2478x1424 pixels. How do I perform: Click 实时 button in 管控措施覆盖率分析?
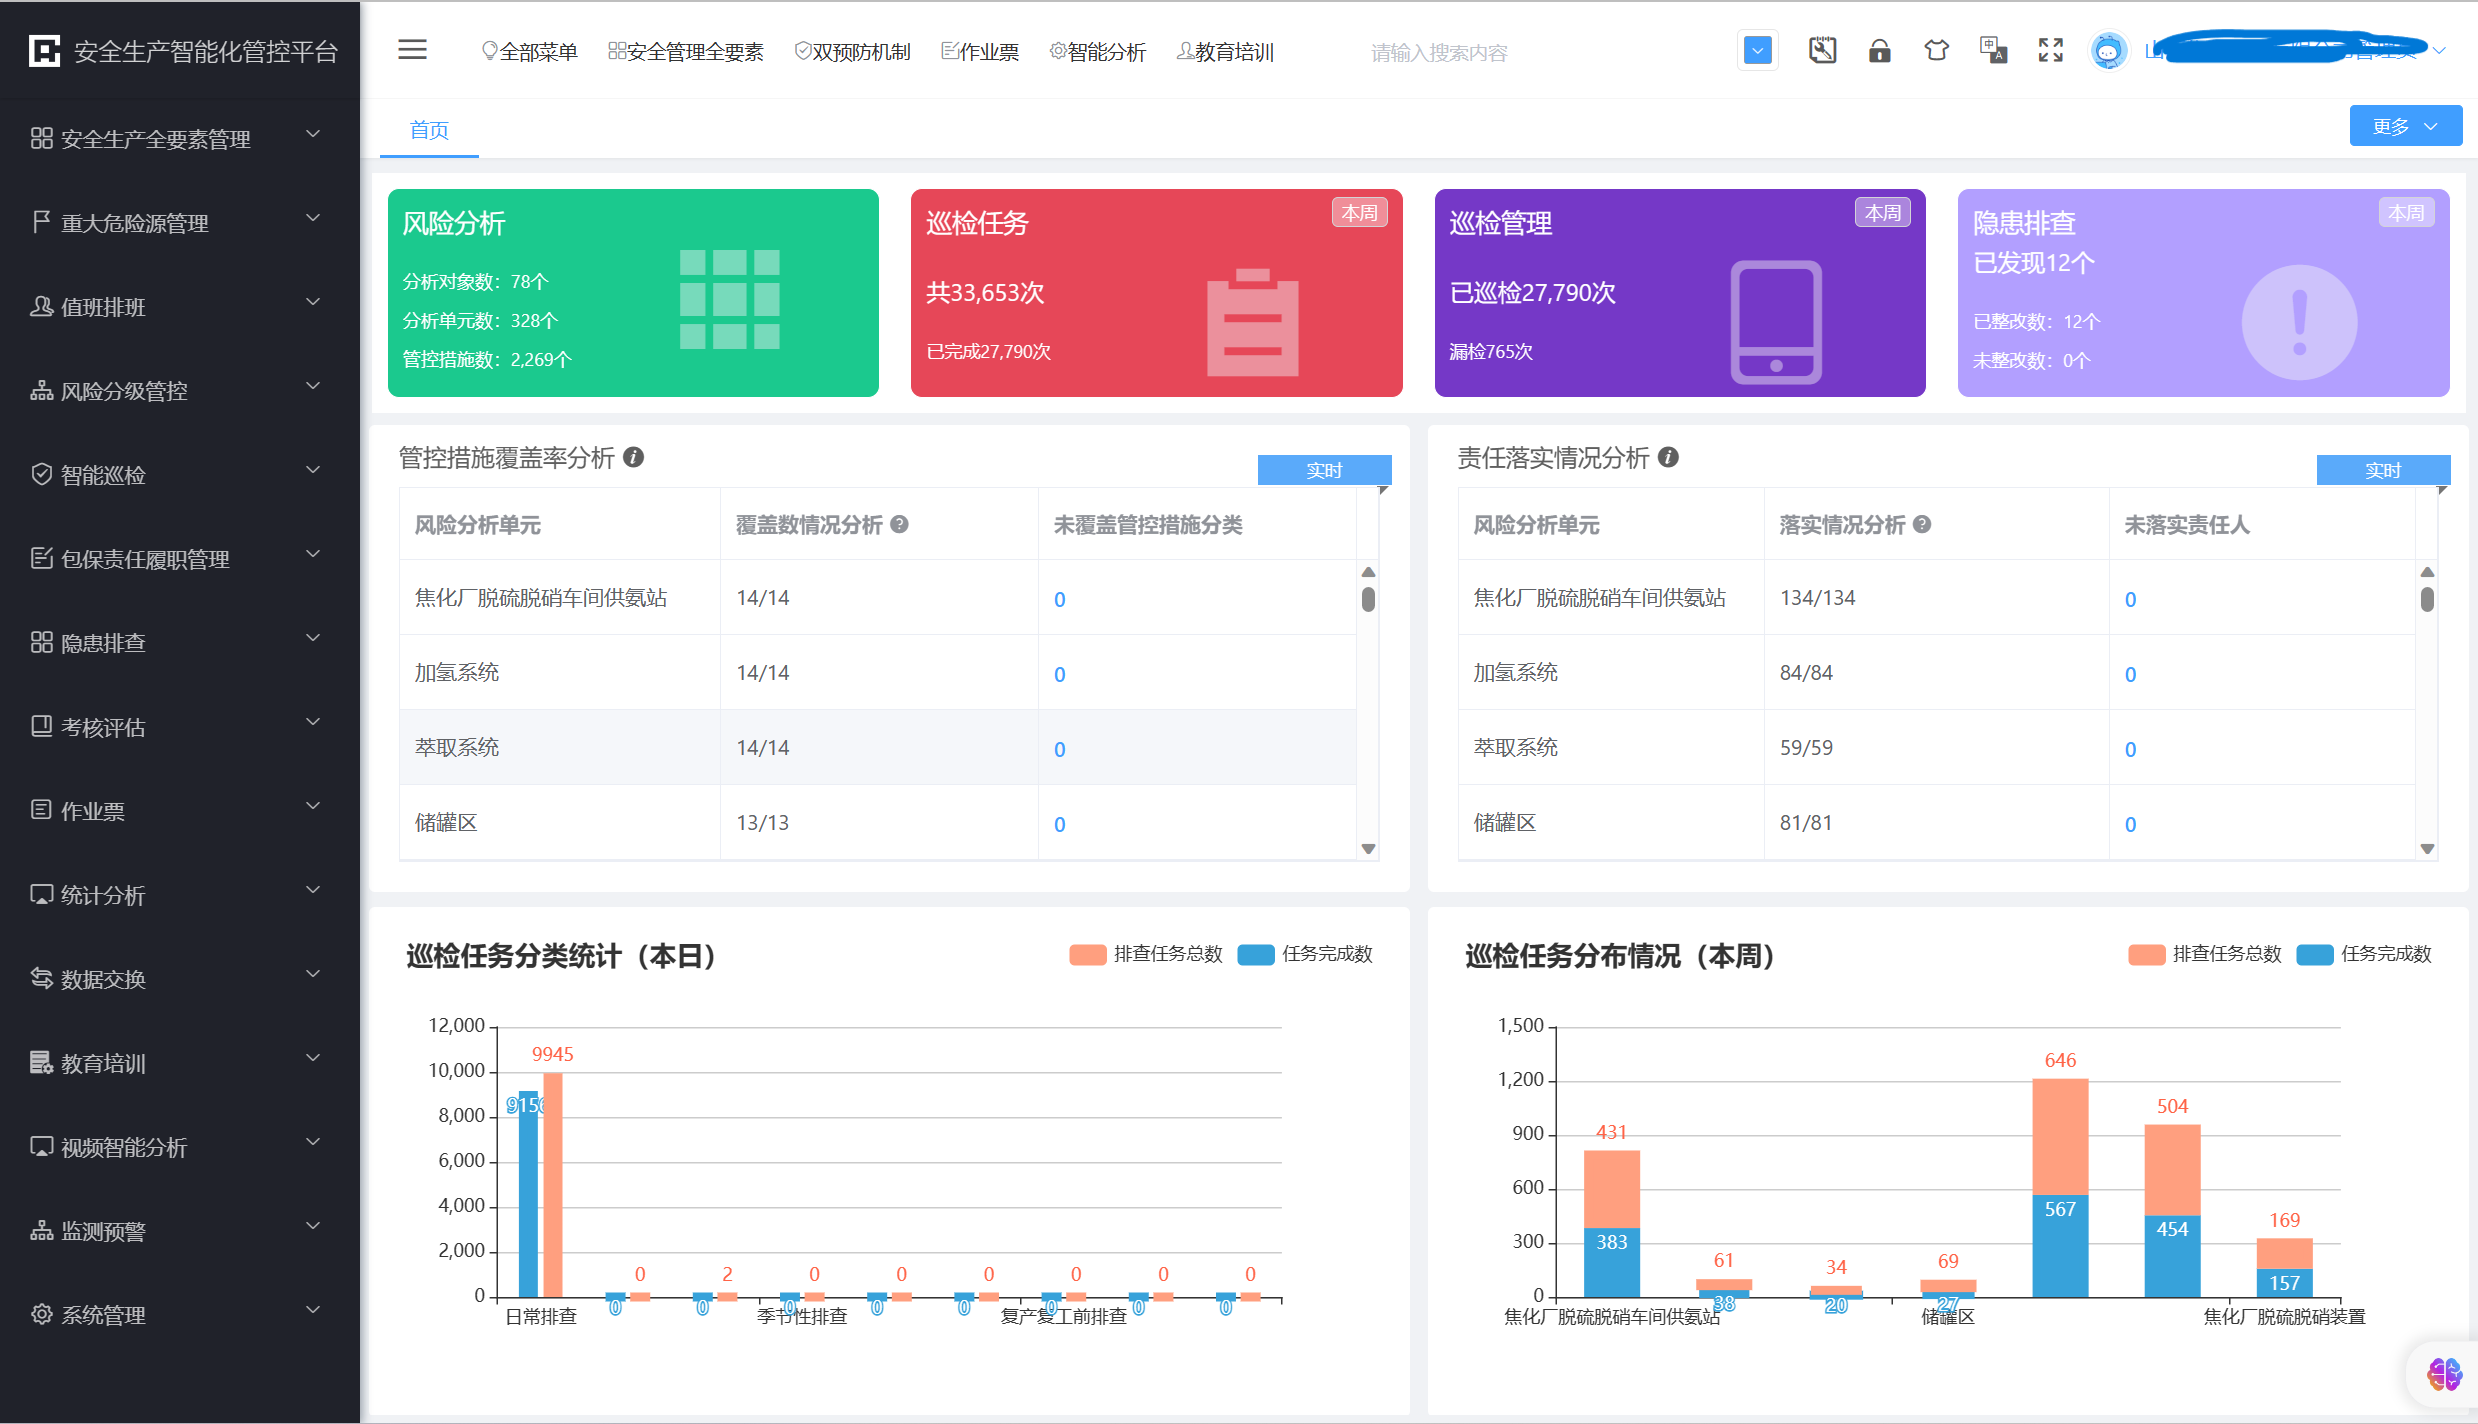(x=1324, y=470)
